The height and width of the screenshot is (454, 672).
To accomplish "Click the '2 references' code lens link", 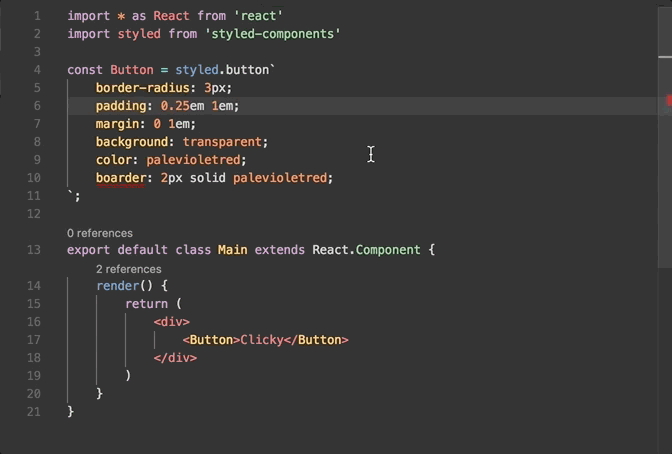I will click(129, 269).
